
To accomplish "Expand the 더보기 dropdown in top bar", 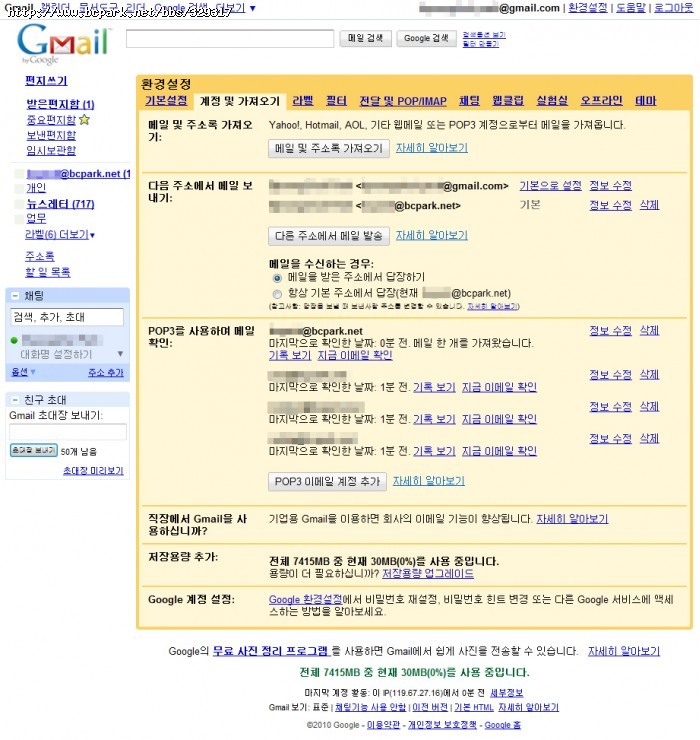I will [236, 8].
